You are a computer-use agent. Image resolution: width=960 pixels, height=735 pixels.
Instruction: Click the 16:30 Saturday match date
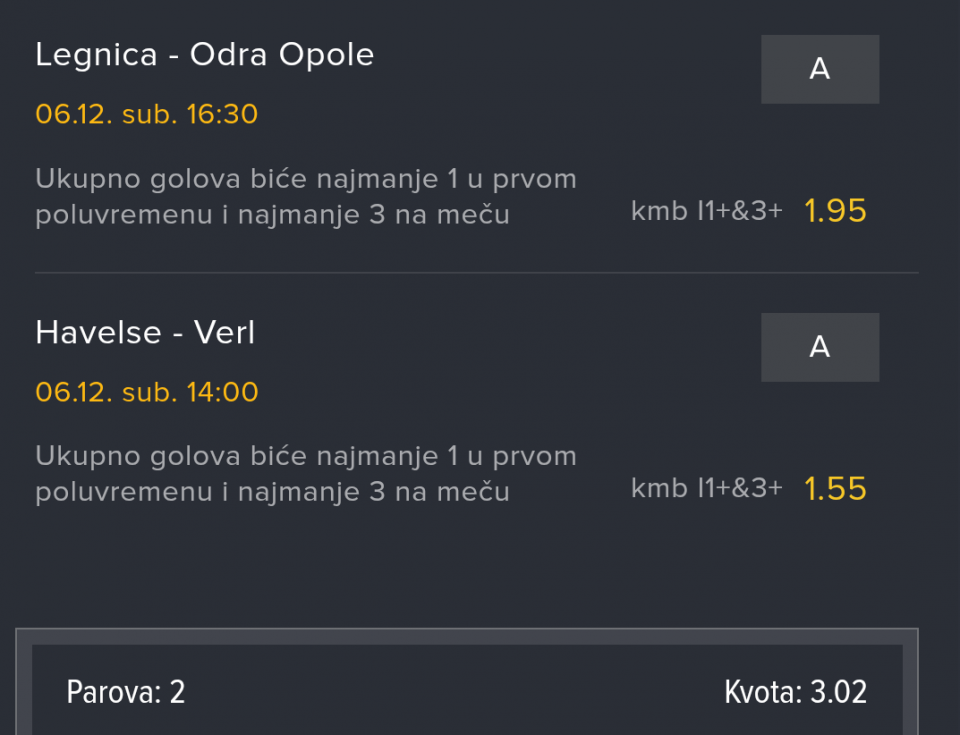(x=146, y=114)
